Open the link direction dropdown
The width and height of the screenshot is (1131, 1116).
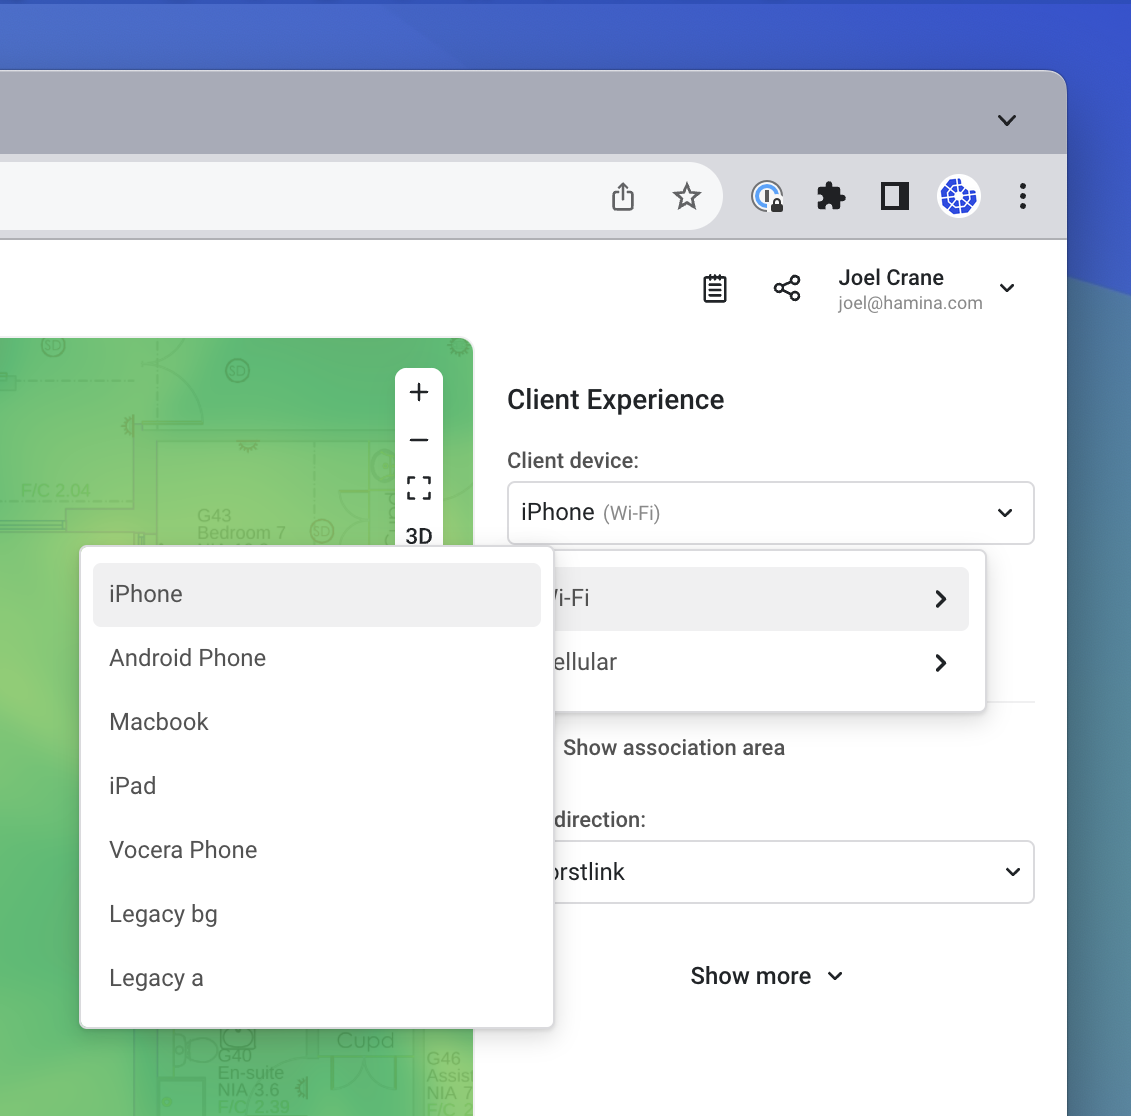click(793, 871)
